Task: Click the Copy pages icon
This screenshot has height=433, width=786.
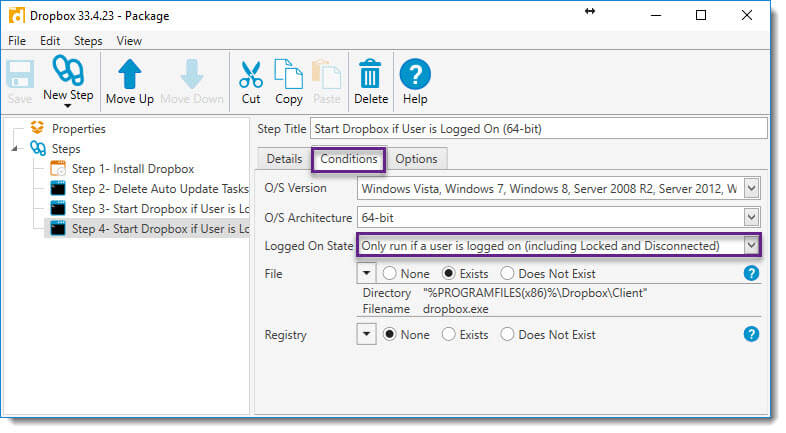Action: point(288,74)
